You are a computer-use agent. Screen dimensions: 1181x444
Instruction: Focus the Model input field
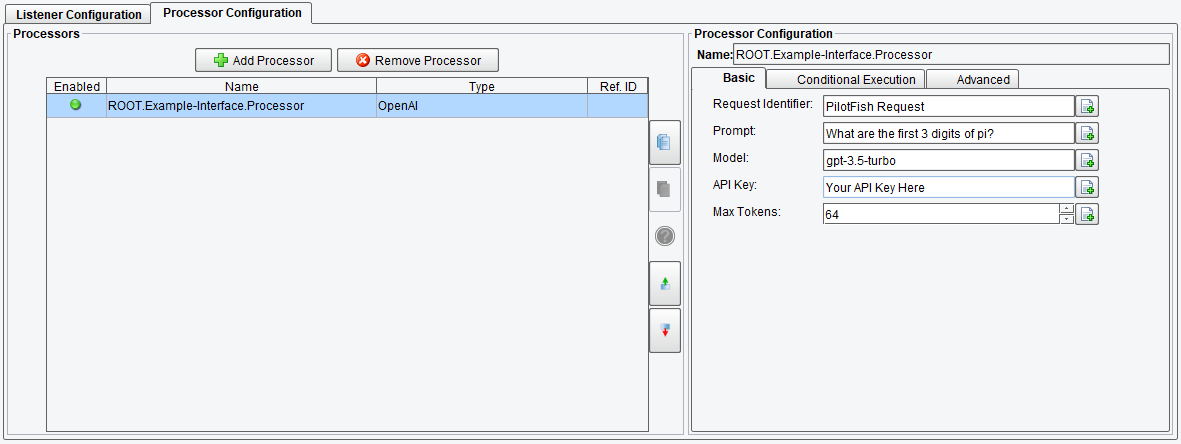pos(948,160)
